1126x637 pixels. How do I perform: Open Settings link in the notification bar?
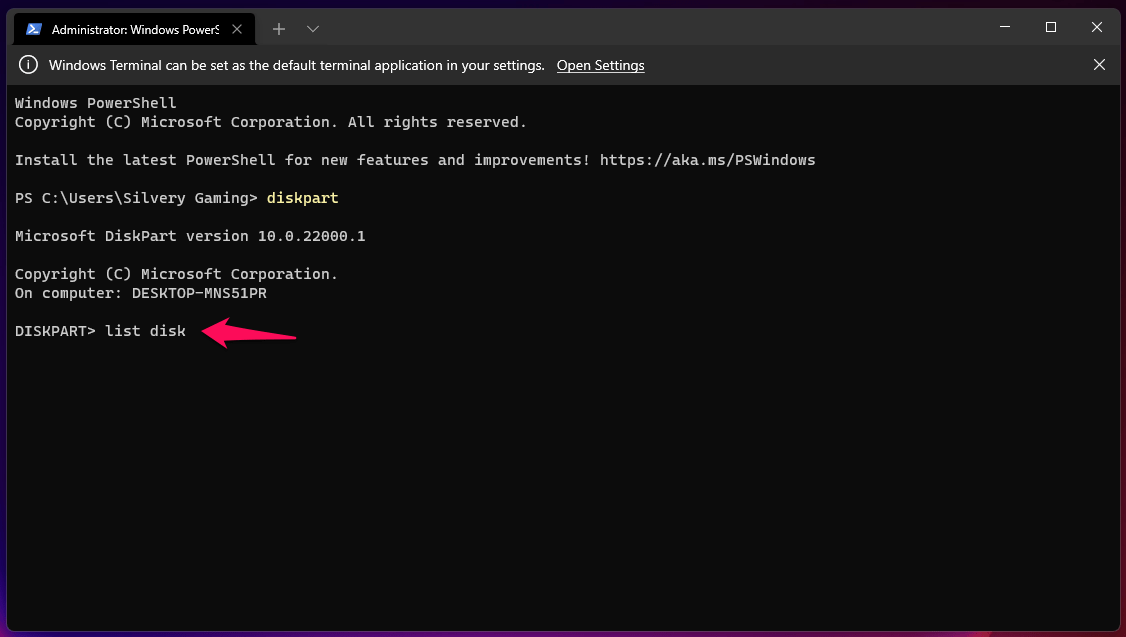point(600,65)
